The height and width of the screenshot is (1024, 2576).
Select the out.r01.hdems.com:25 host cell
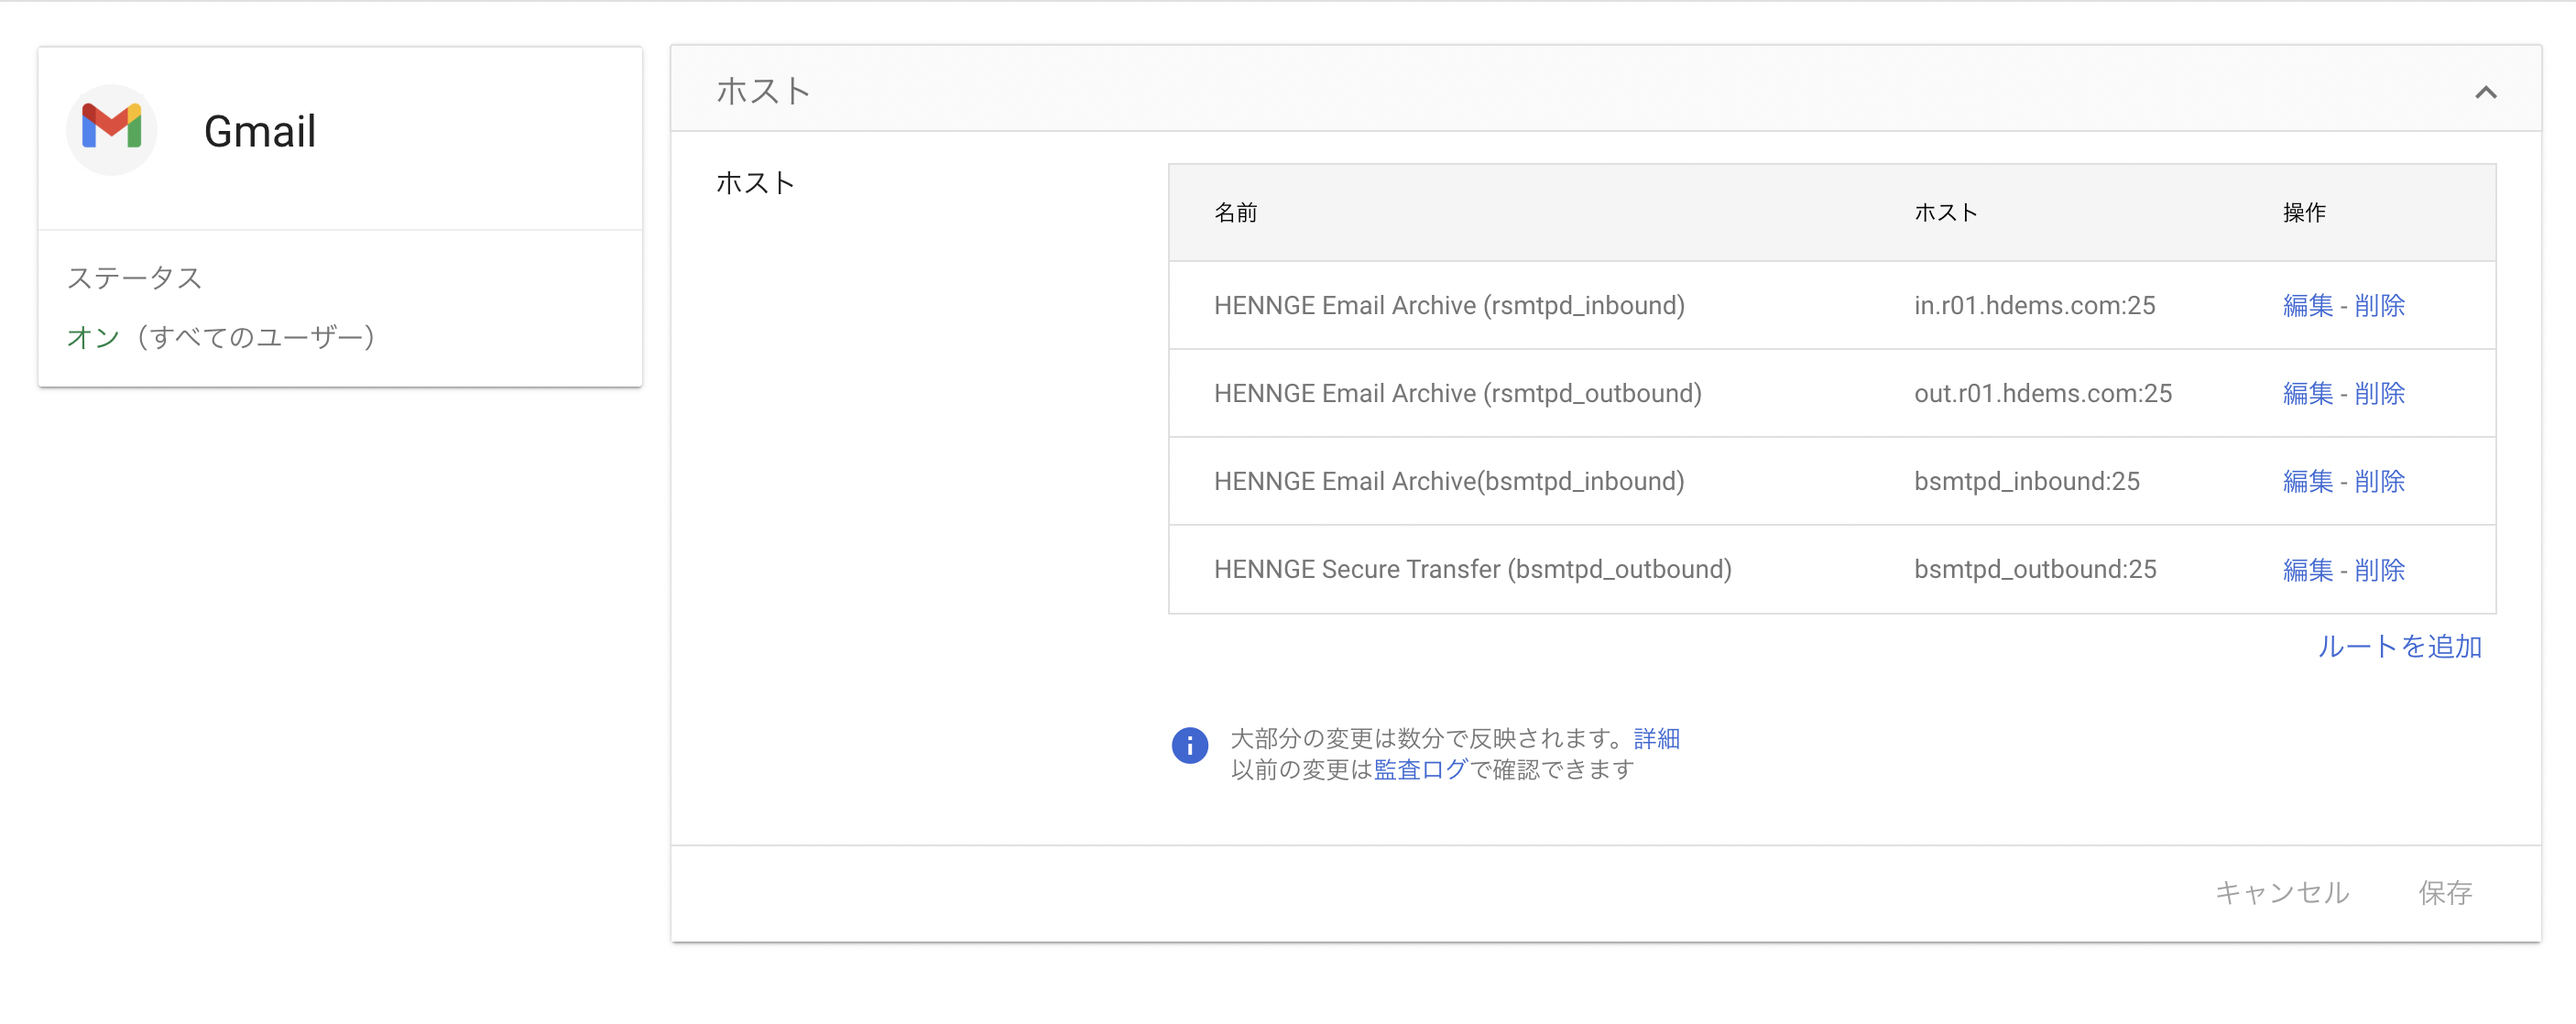point(2042,393)
